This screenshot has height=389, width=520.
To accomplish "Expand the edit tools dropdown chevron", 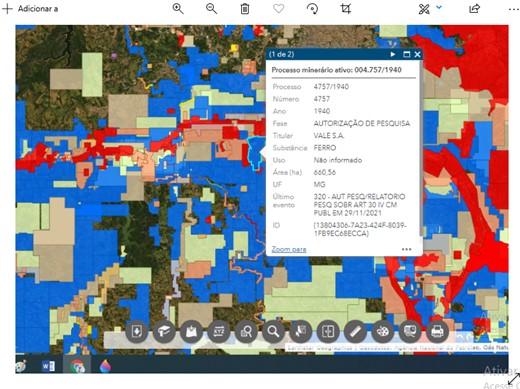I will [x=439, y=7].
